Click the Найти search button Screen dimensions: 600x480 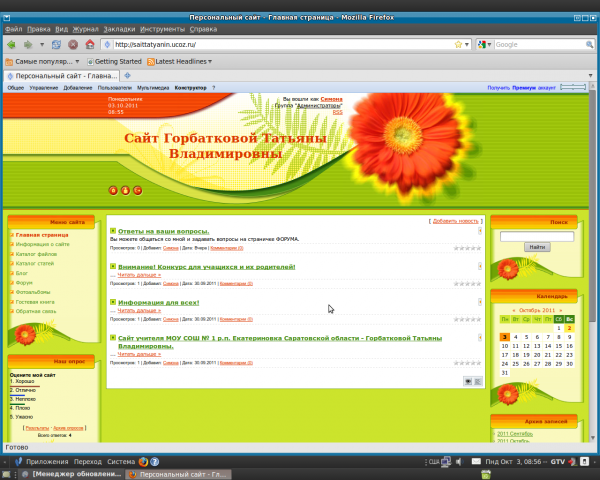[537, 247]
